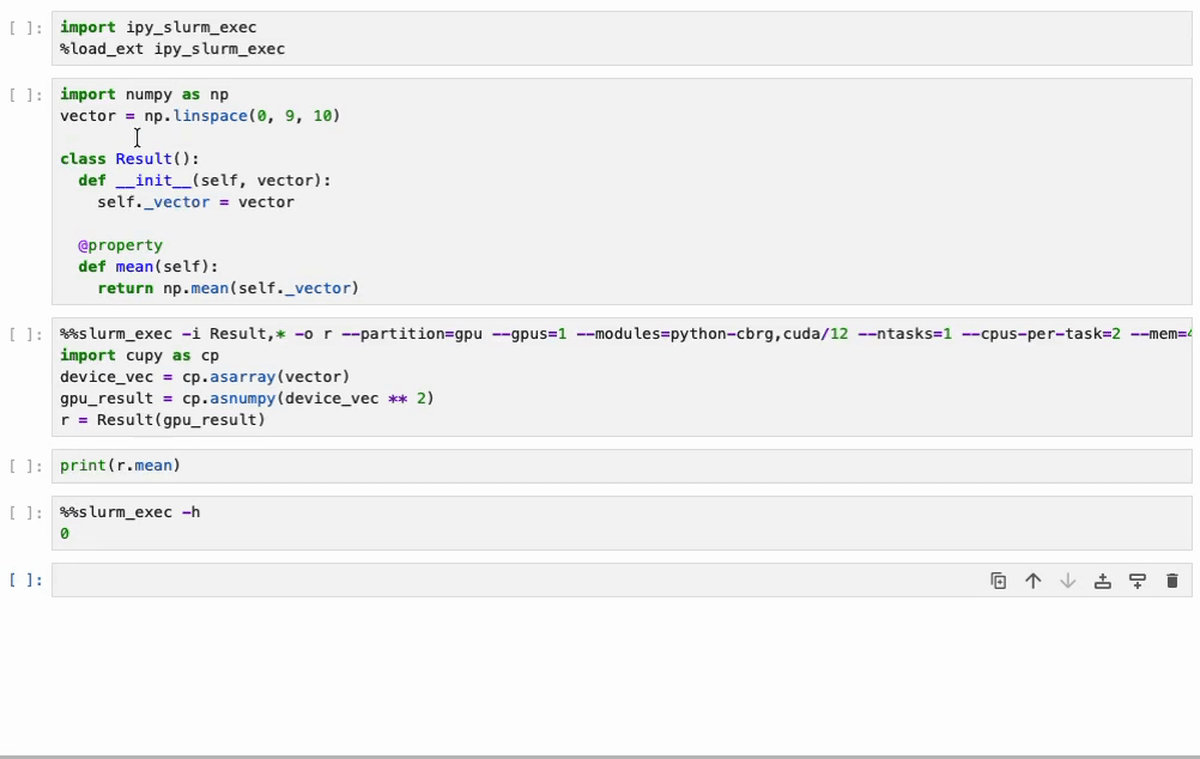
Task: Click the blue prompt of the active cell
Action: [26, 580]
